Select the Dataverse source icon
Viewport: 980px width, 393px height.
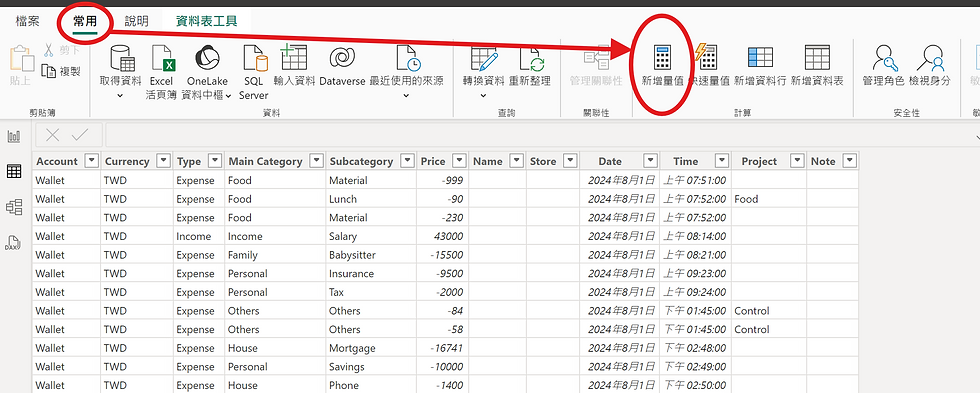(x=342, y=58)
